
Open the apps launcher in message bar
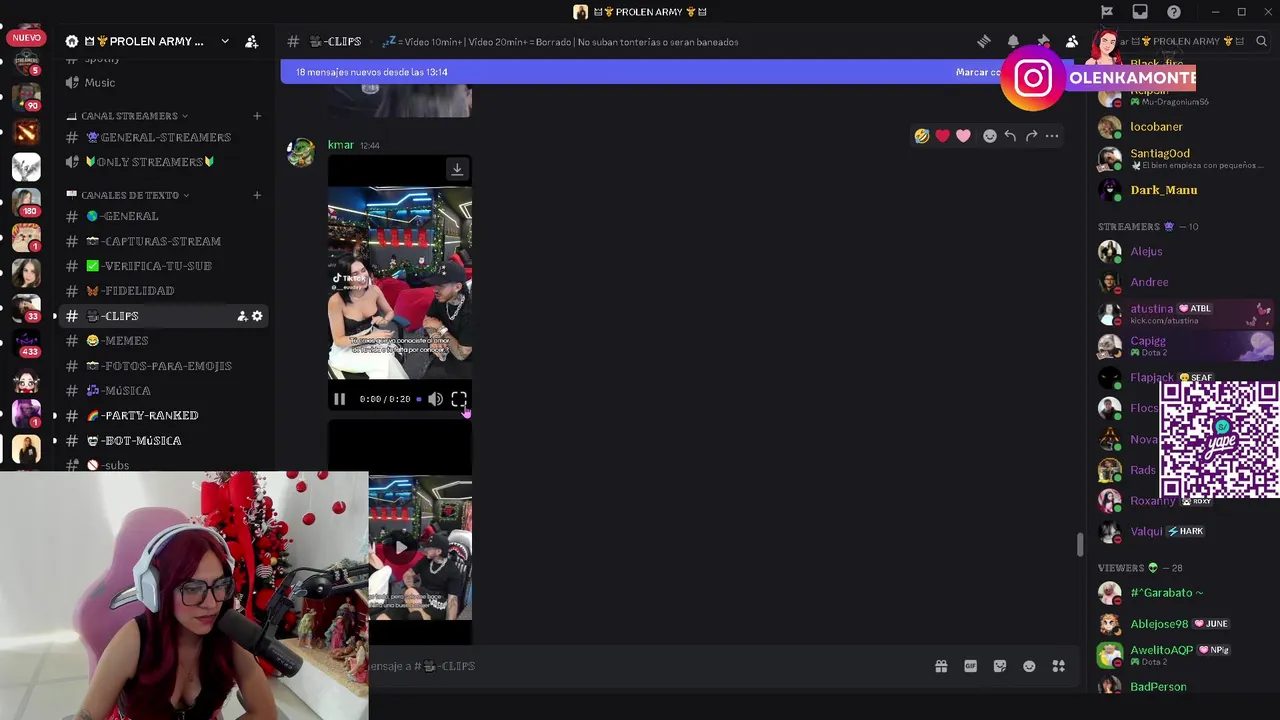(x=1059, y=666)
